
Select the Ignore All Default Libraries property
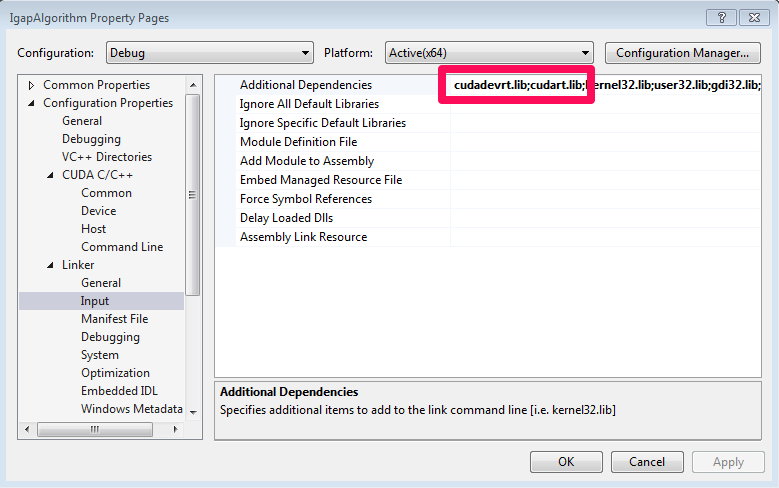coord(309,104)
